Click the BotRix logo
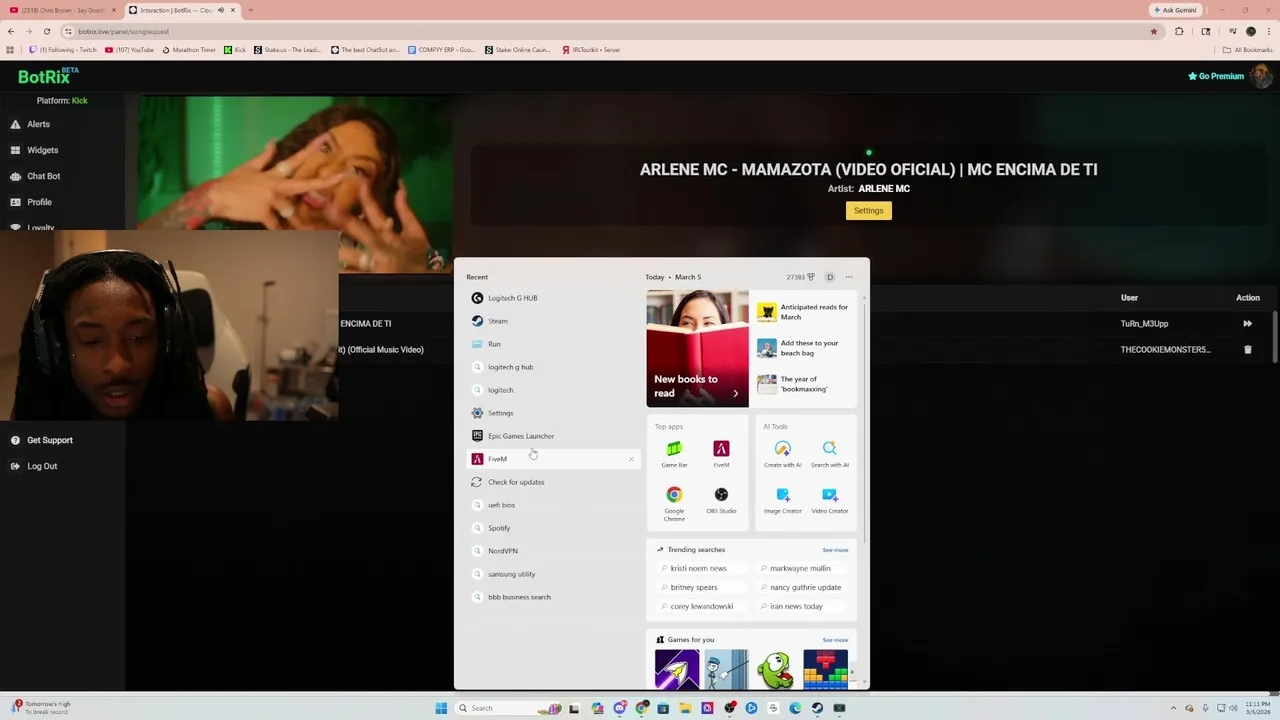The height and width of the screenshot is (720, 1280). 48,75
